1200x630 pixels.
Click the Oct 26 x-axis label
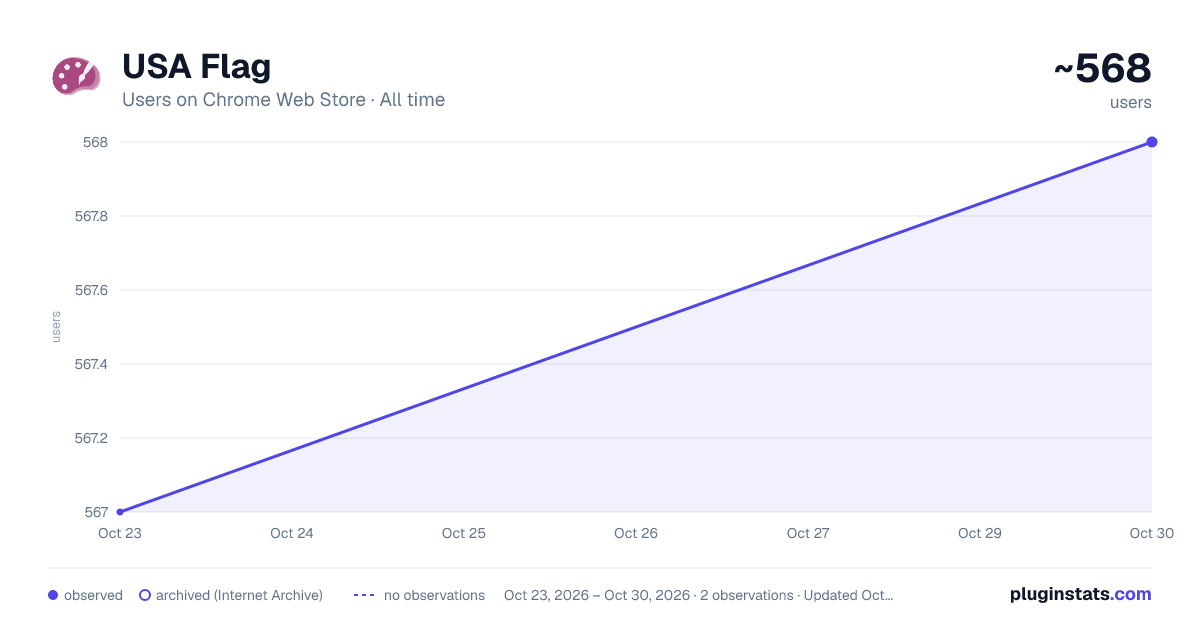pos(636,533)
